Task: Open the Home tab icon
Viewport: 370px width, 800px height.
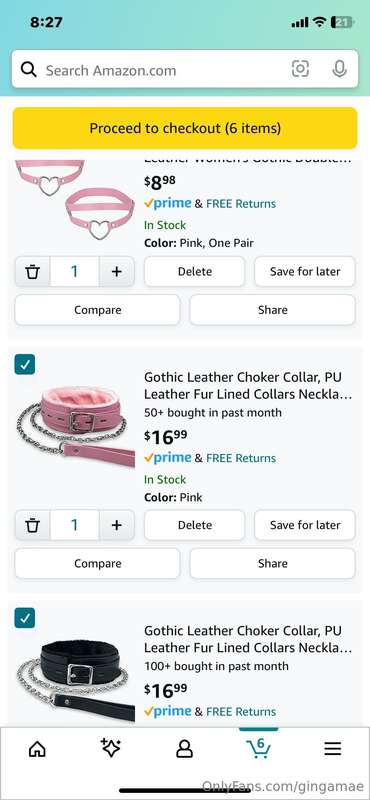Action: [x=37, y=748]
